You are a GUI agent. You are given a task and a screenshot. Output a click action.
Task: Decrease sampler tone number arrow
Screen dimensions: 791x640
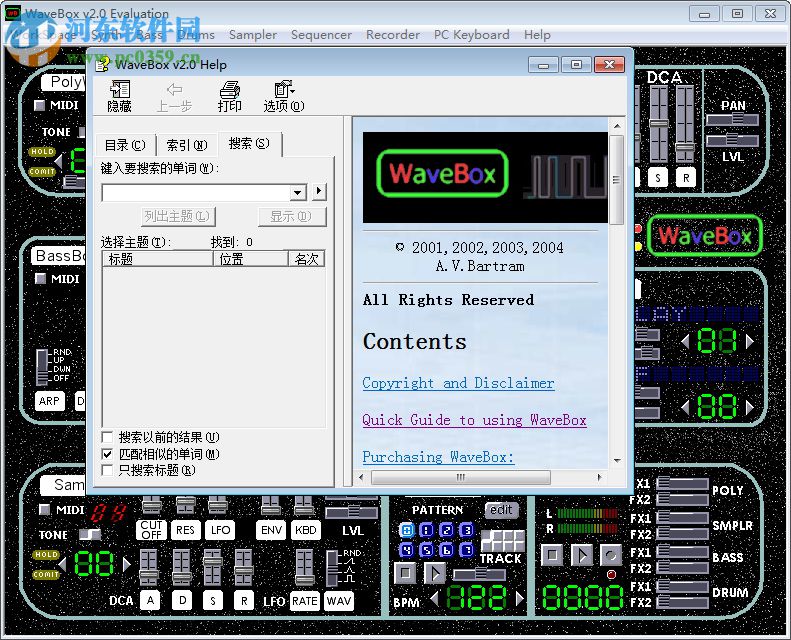click(x=63, y=564)
